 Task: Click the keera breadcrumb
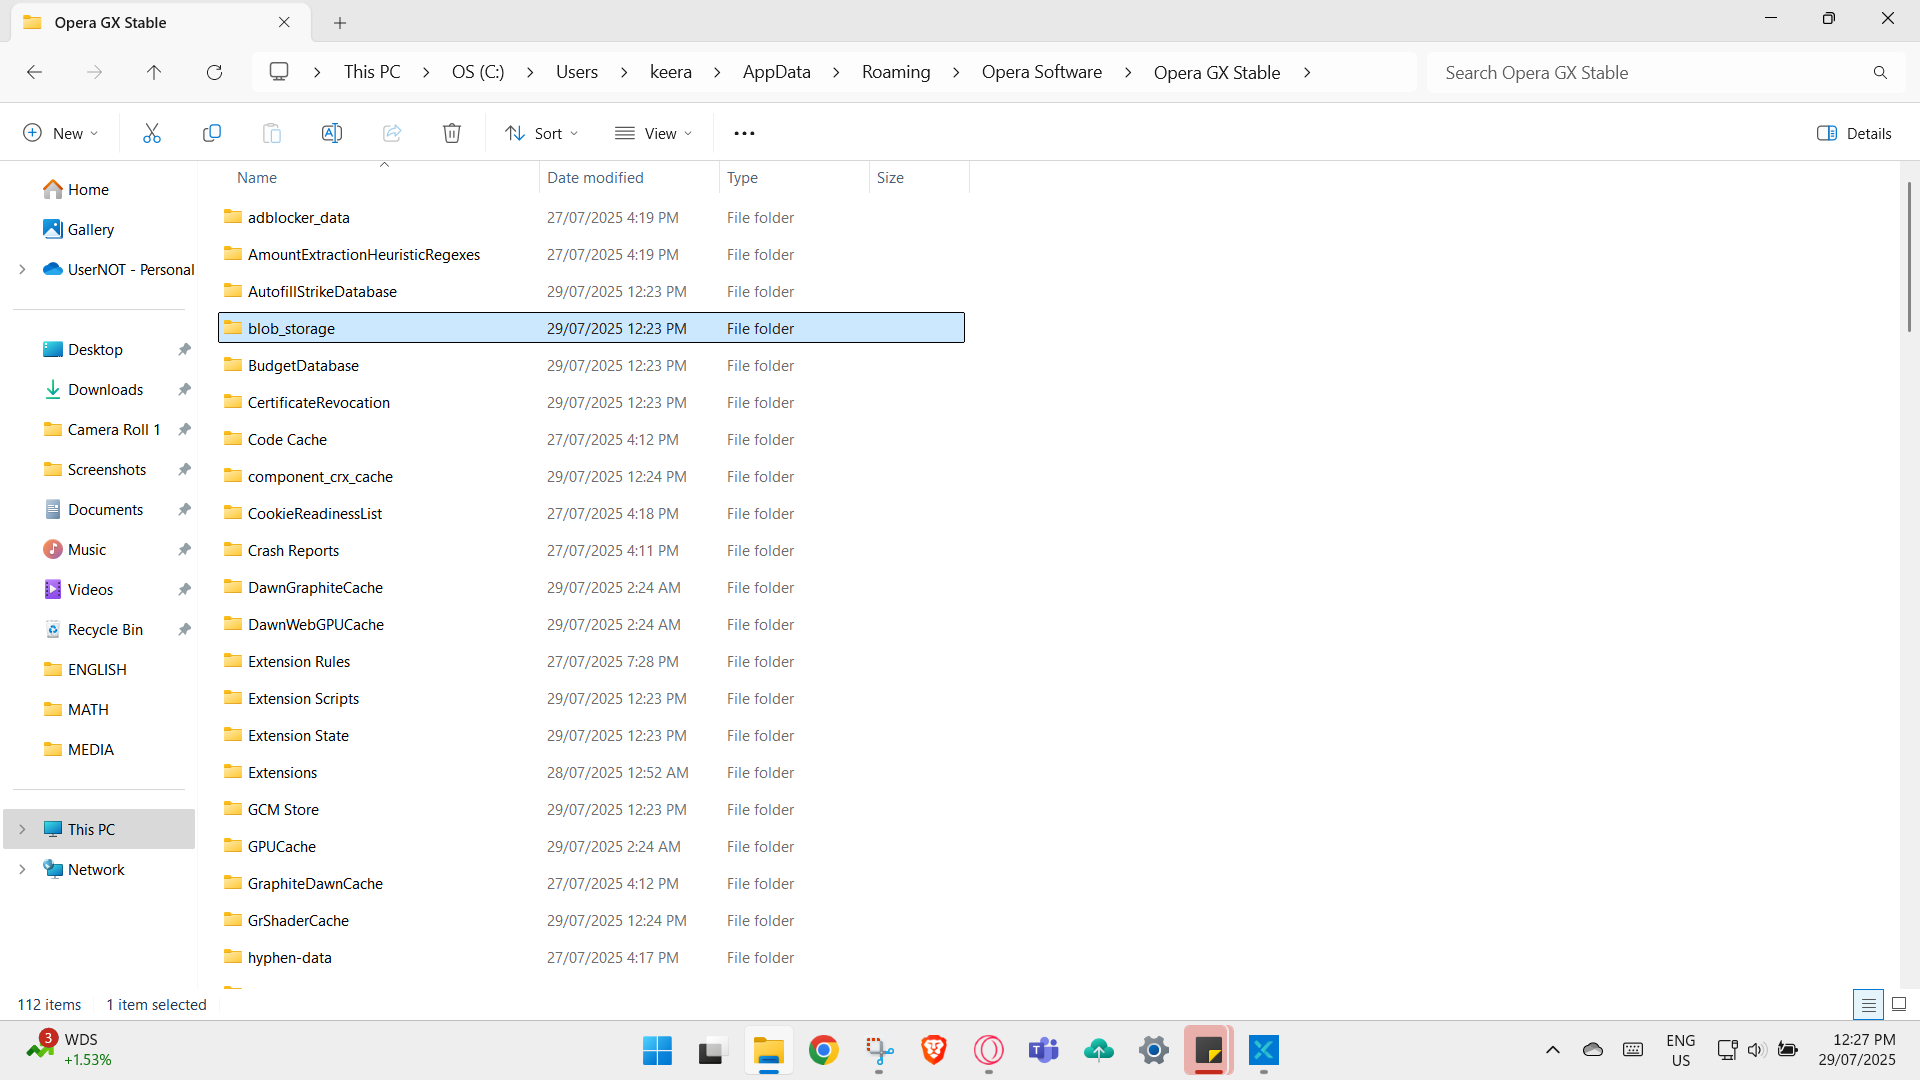pos(670,72)
